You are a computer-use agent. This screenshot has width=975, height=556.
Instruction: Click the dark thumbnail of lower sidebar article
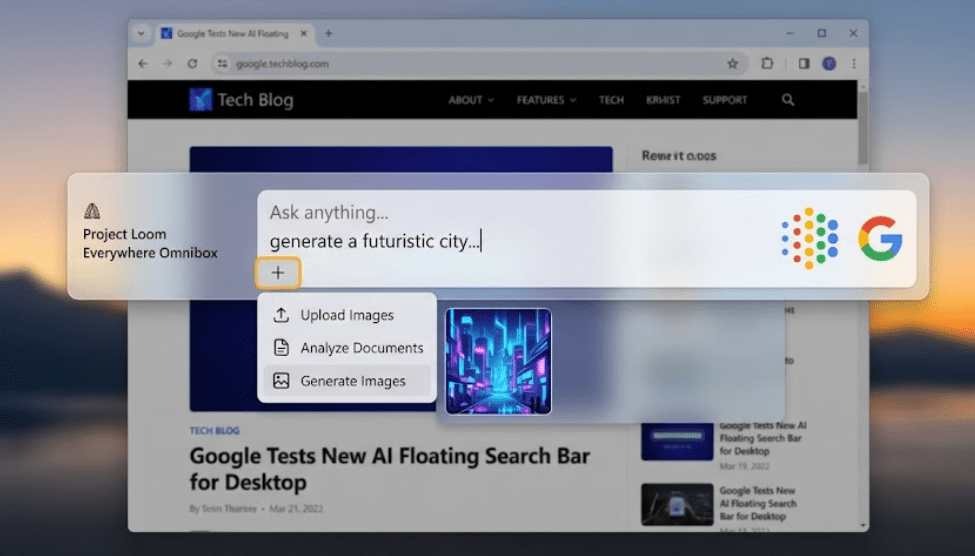[x=677, y=504]
